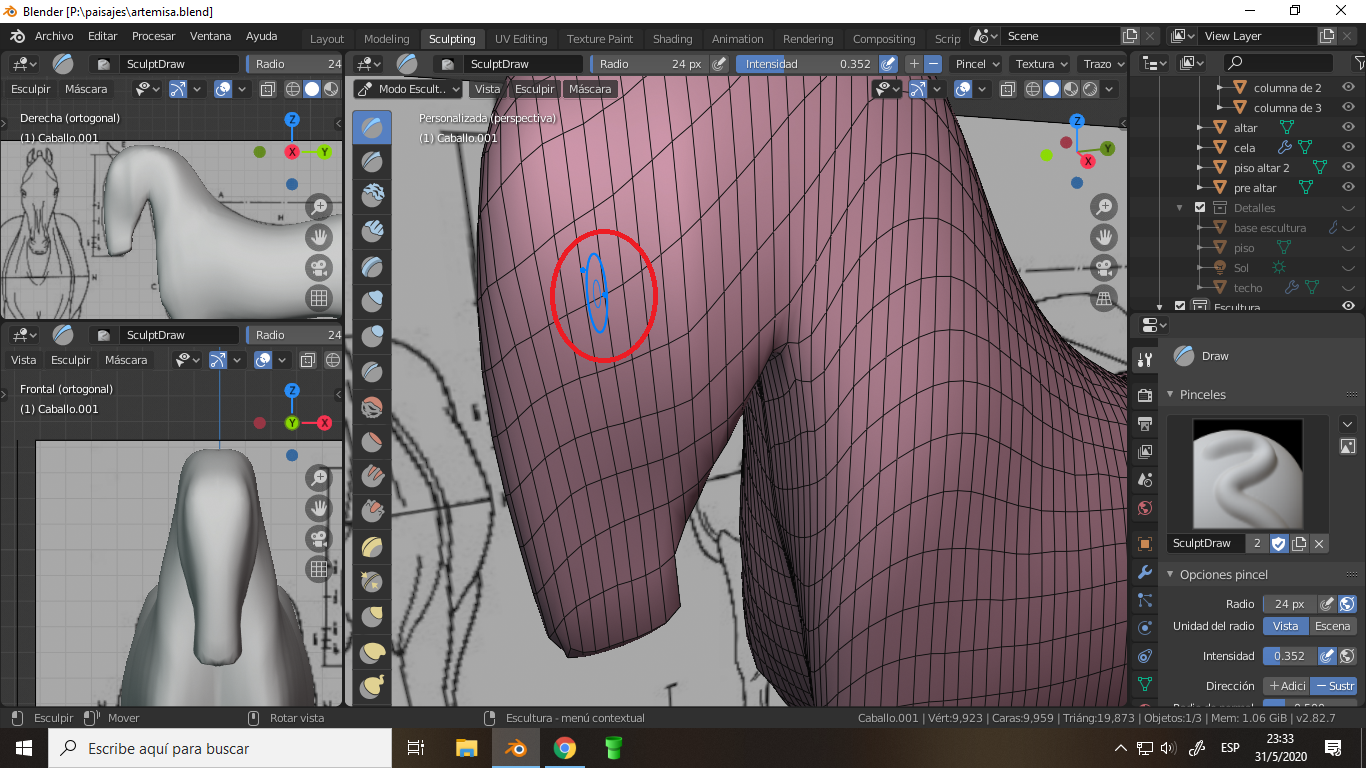Adjust the Intensidad slider in header
This screenshot has height=768, width=1366.
[806, 64]
